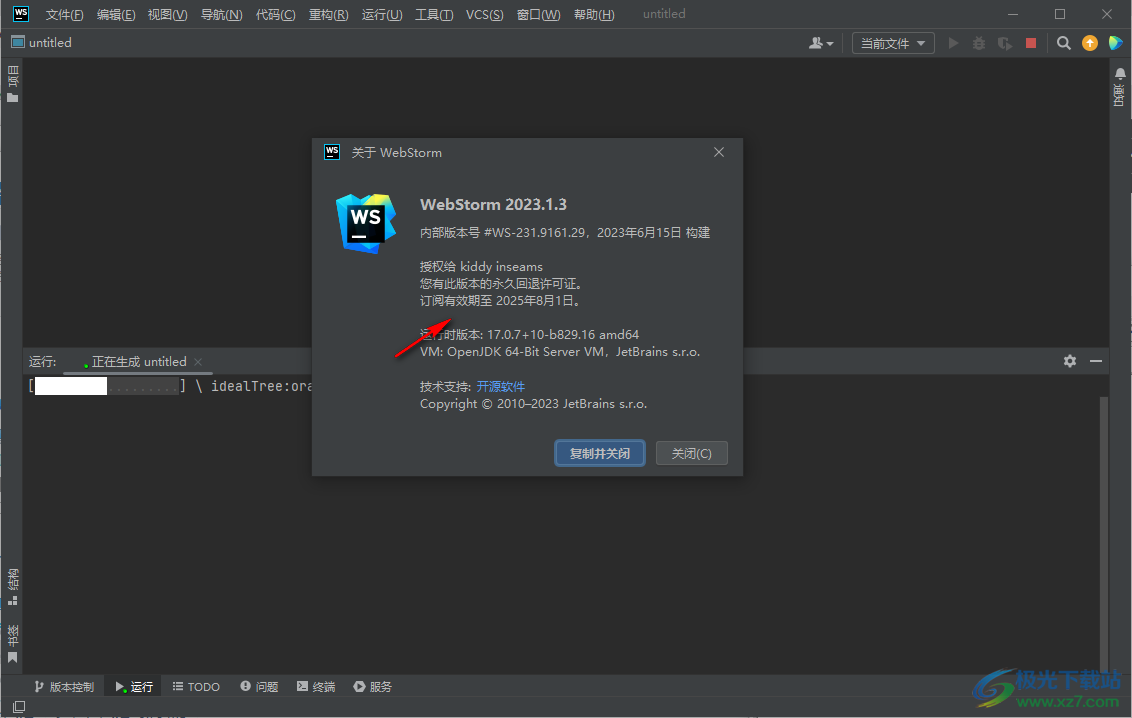Open the 运行 bottom tool tab

[x=134, y=686]
